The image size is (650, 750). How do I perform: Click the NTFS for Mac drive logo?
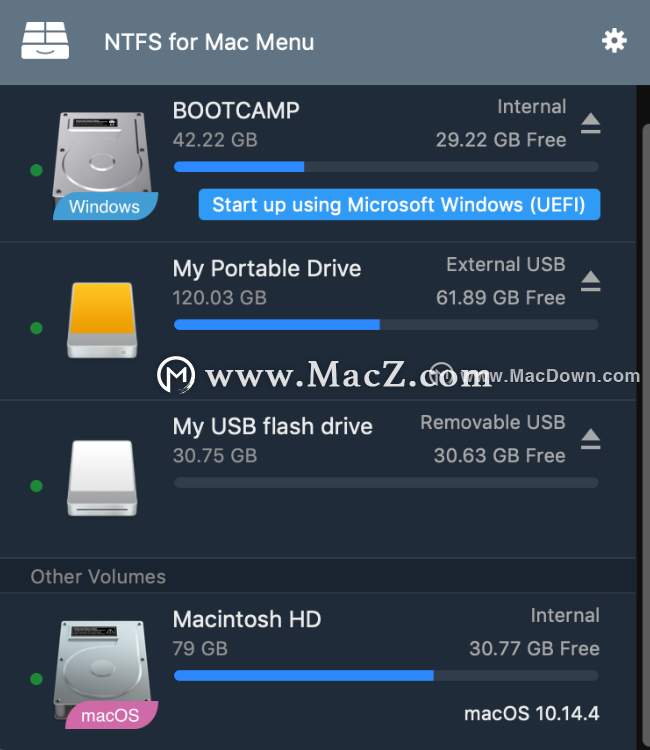45,41
